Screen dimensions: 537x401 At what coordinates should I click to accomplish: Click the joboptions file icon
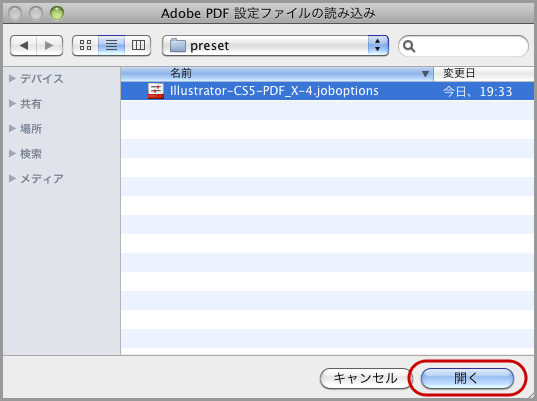coord(156,91)
